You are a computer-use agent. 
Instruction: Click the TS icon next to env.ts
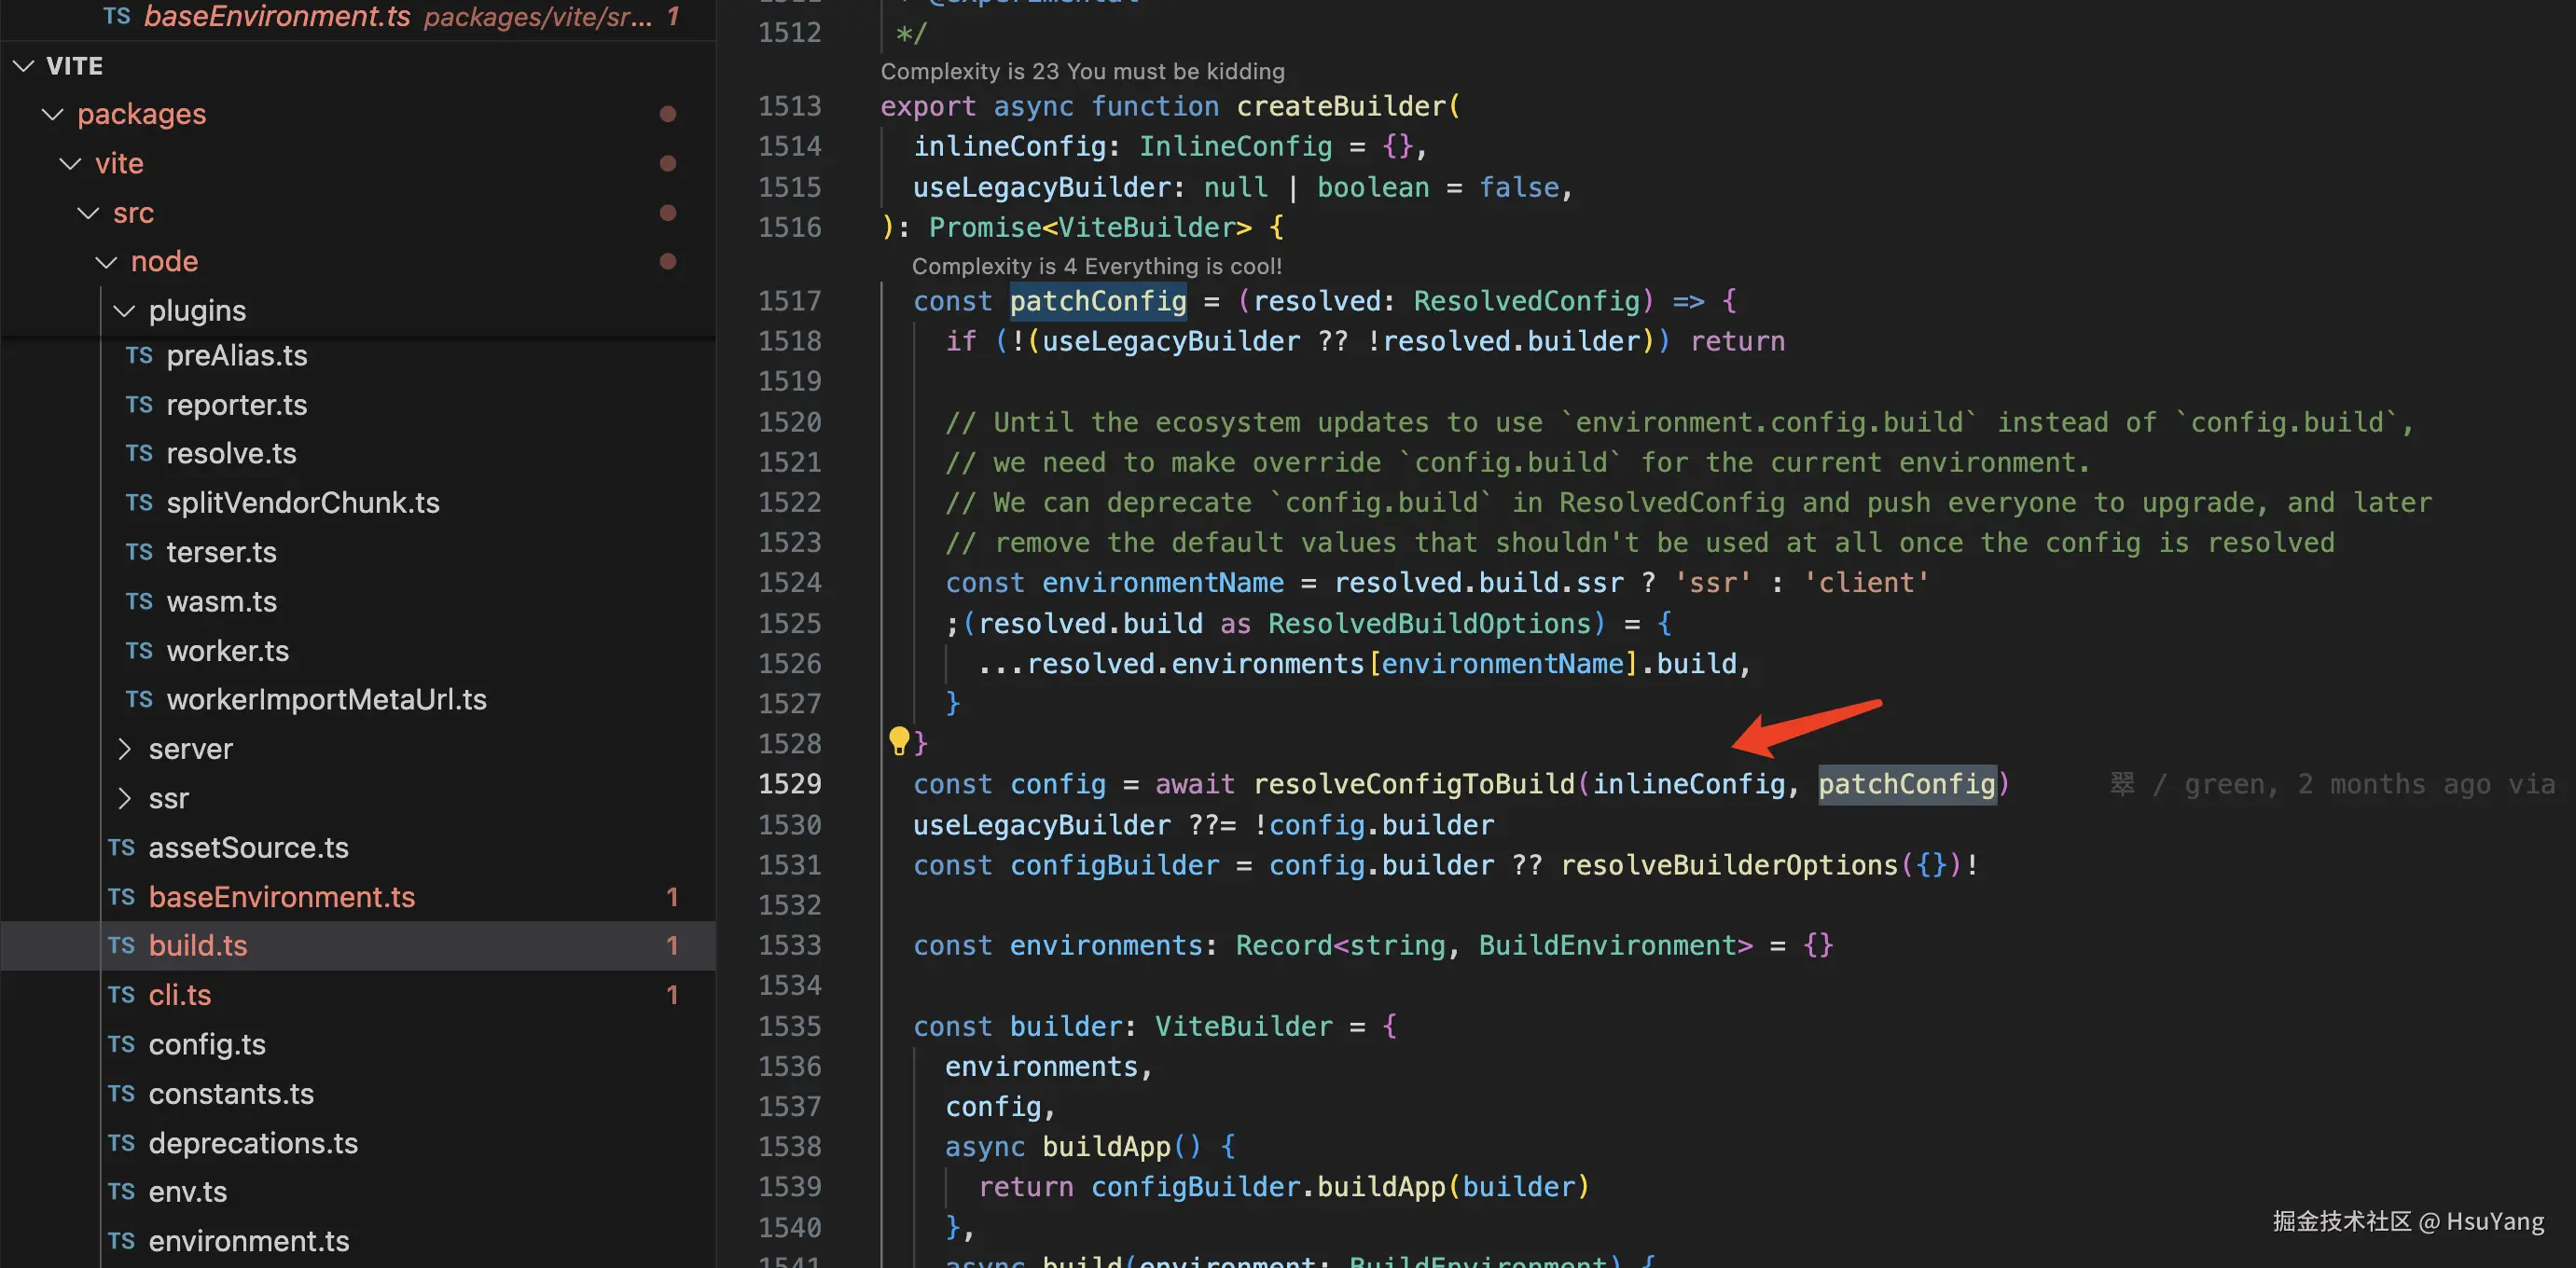(121, 1191)
